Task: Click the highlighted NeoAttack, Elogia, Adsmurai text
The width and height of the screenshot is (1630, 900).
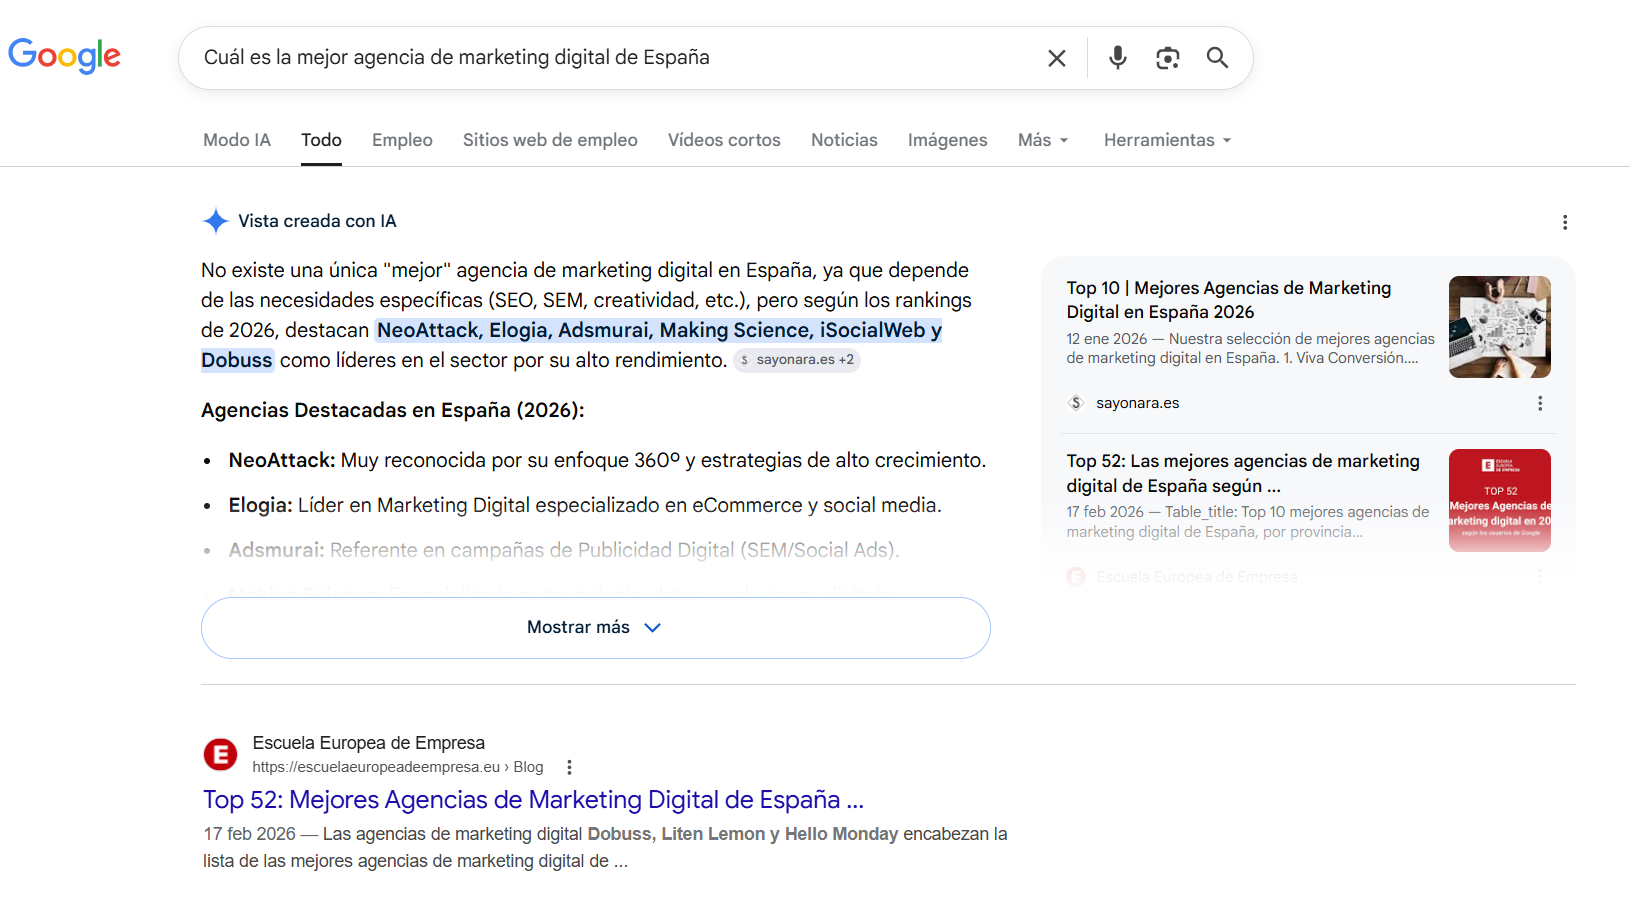Action: (572, 345)
